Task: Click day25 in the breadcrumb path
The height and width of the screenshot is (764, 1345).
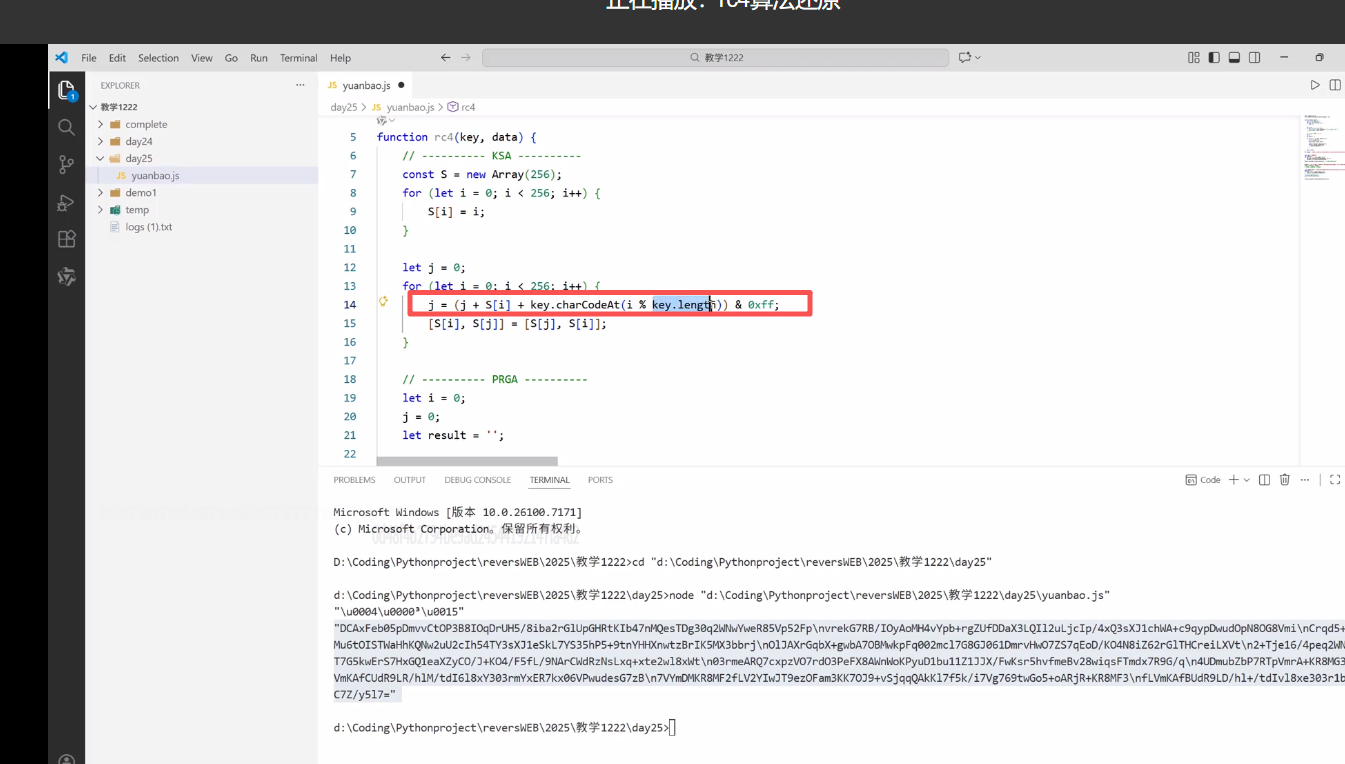Action: (344, 107)
